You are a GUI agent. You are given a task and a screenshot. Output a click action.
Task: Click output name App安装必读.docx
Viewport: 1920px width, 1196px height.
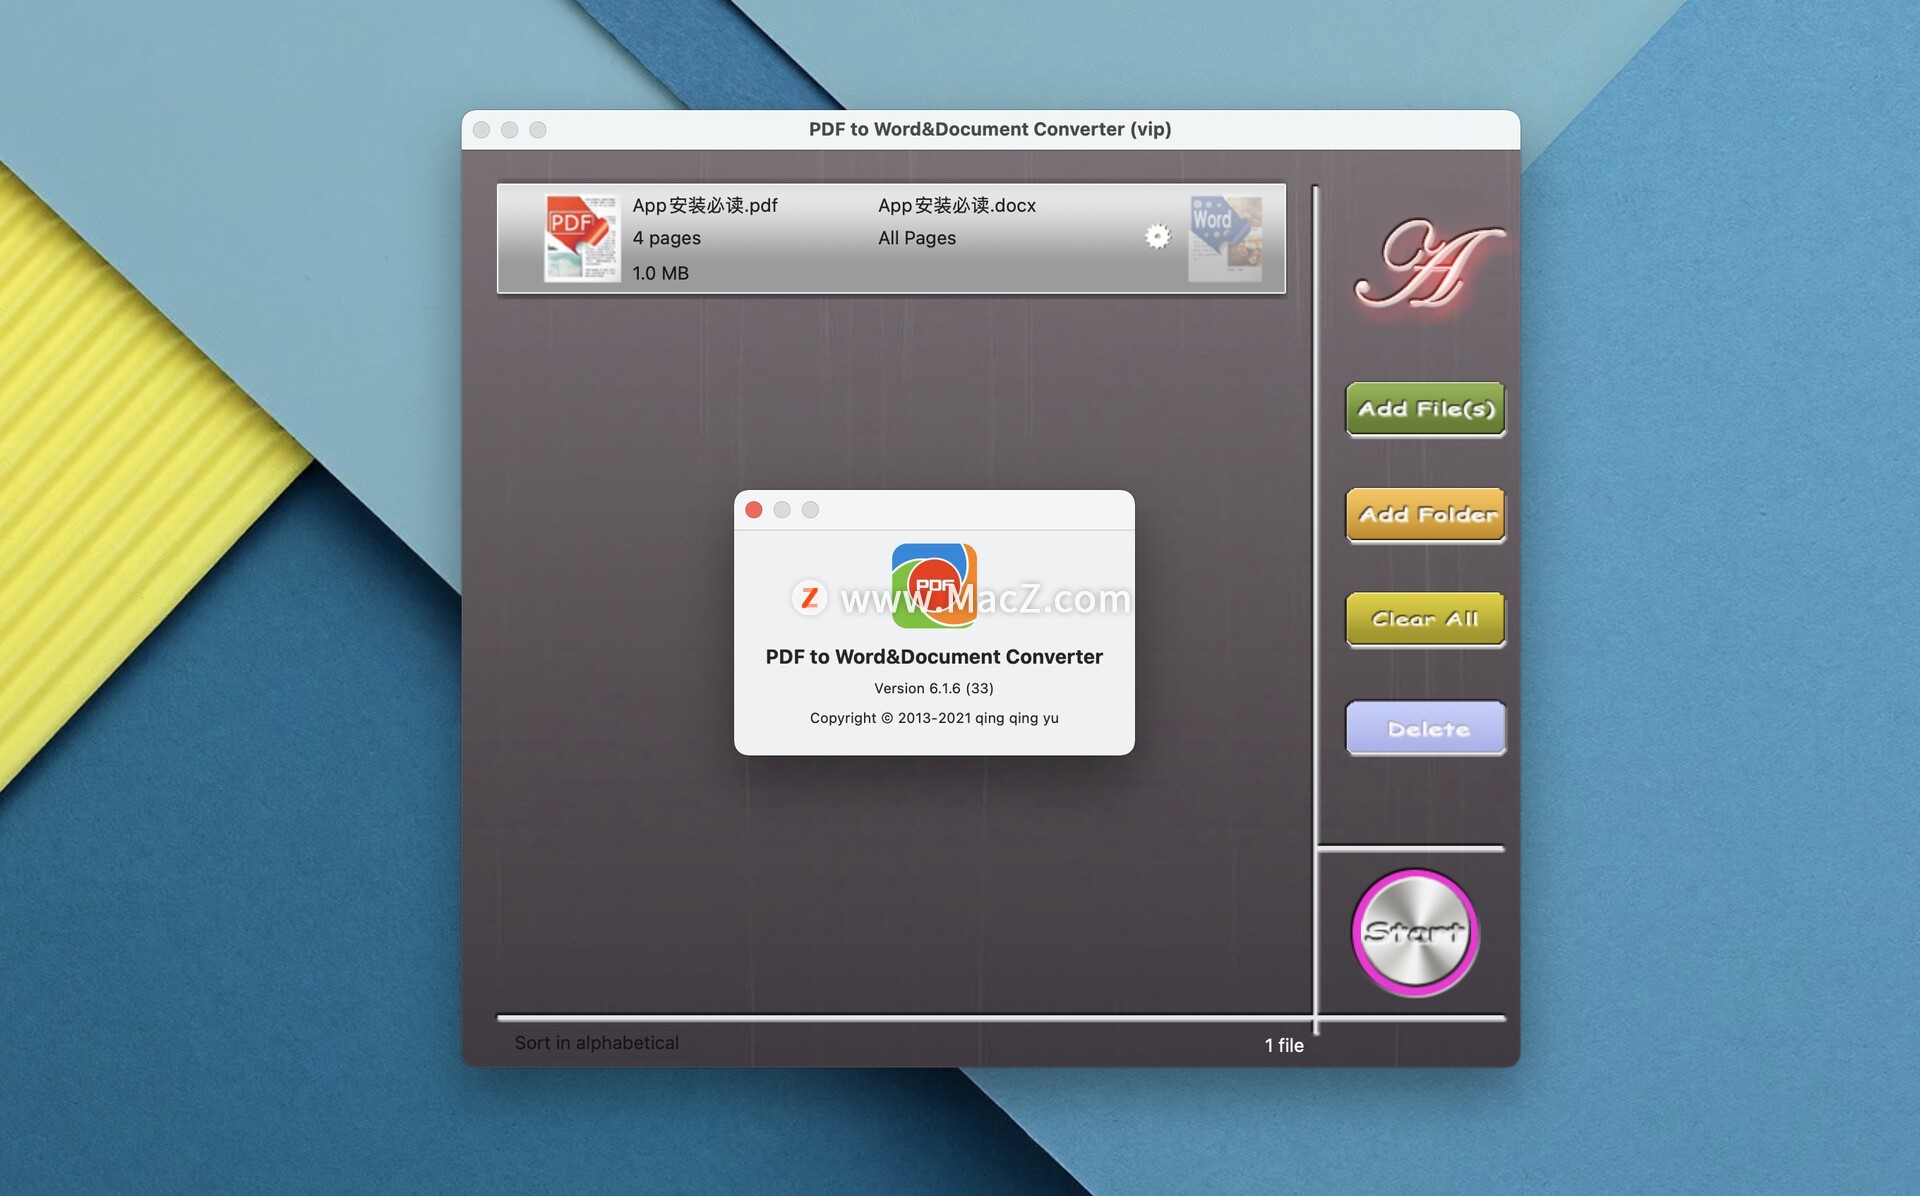click(x=956, y=205)
